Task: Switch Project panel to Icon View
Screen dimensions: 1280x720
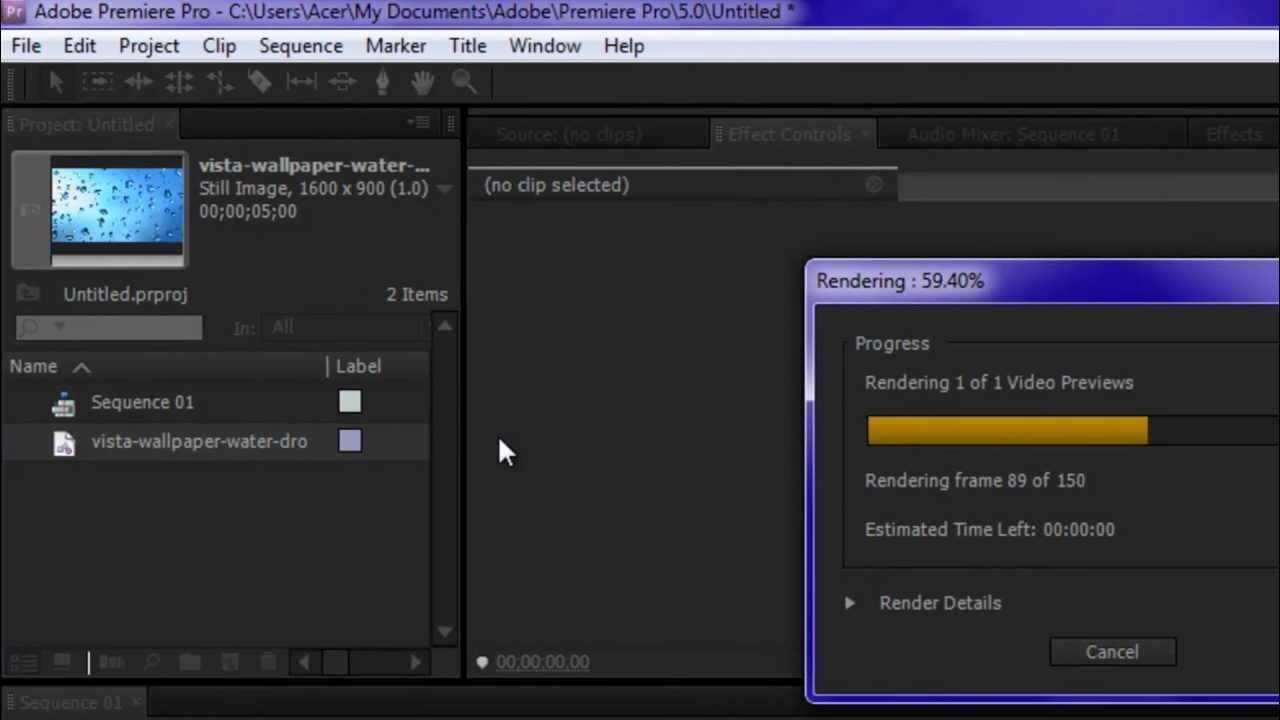Action: pos(62,662)
